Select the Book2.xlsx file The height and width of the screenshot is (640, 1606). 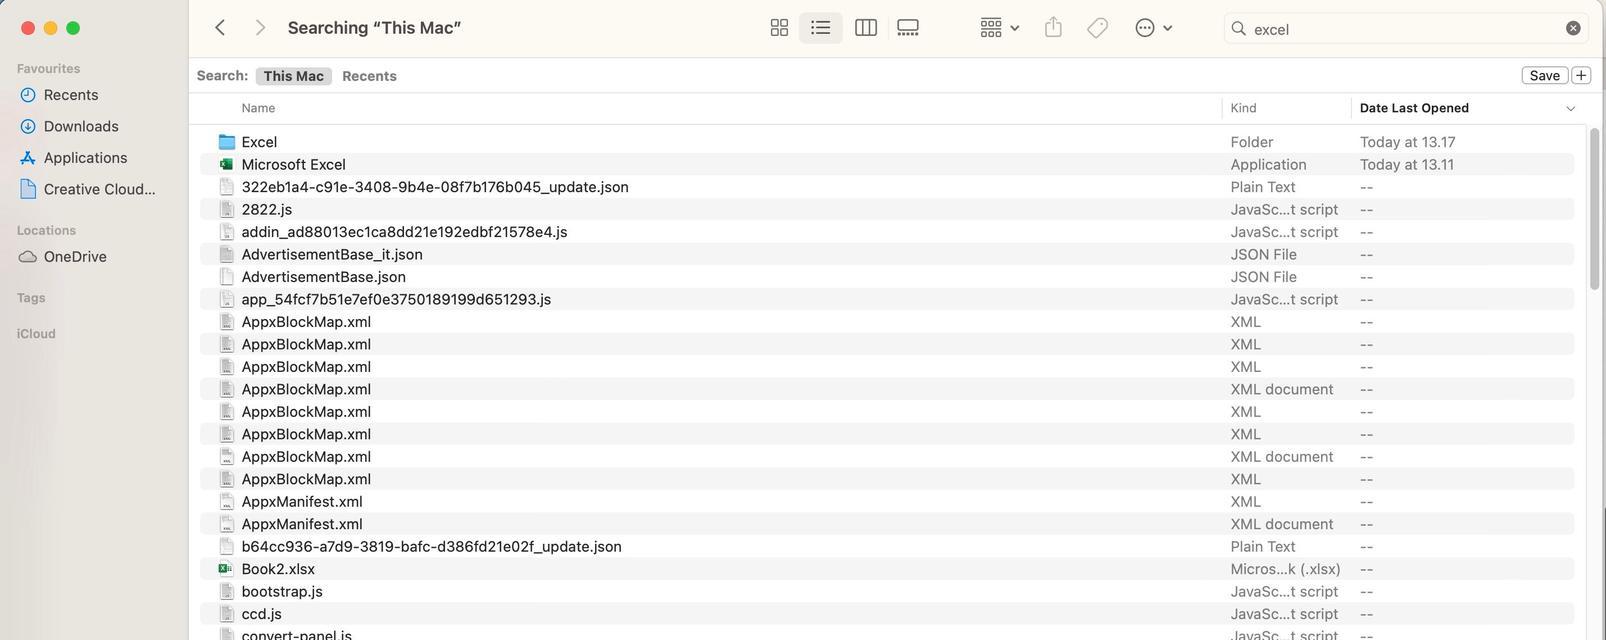[x=278, y=569]
